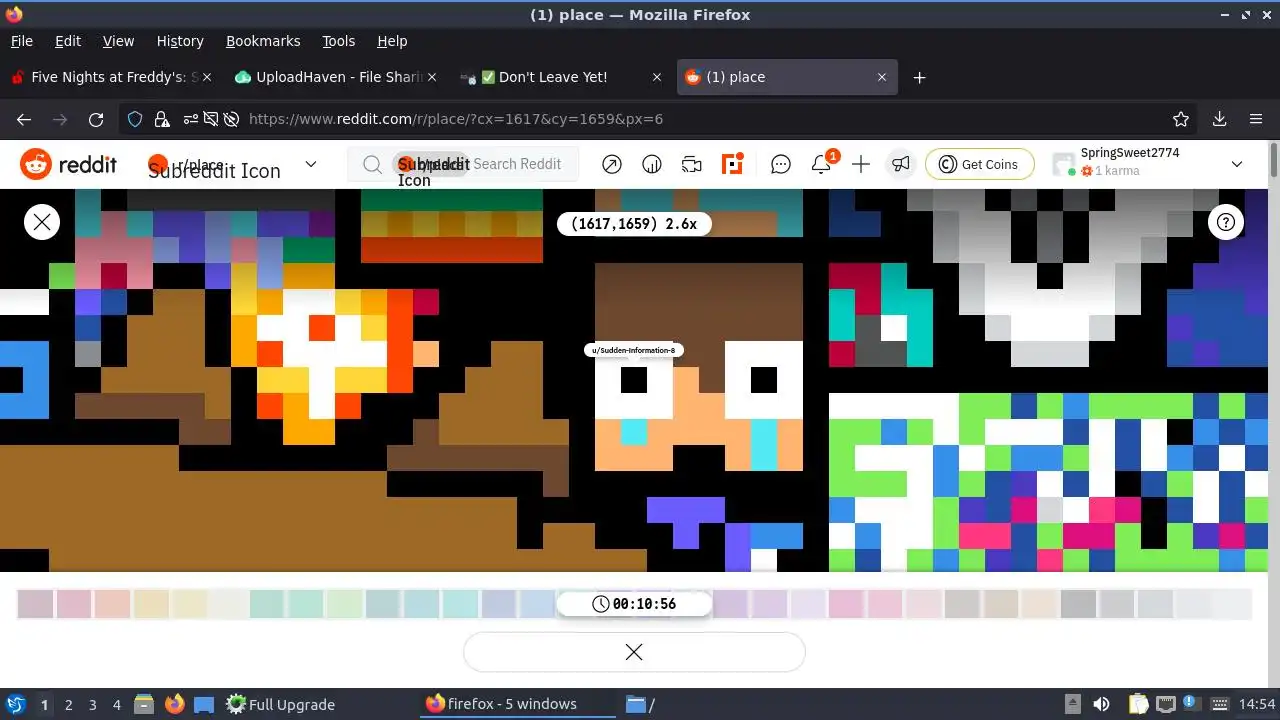Click the 00:10:56 countdown timer

tap(634, 604)
